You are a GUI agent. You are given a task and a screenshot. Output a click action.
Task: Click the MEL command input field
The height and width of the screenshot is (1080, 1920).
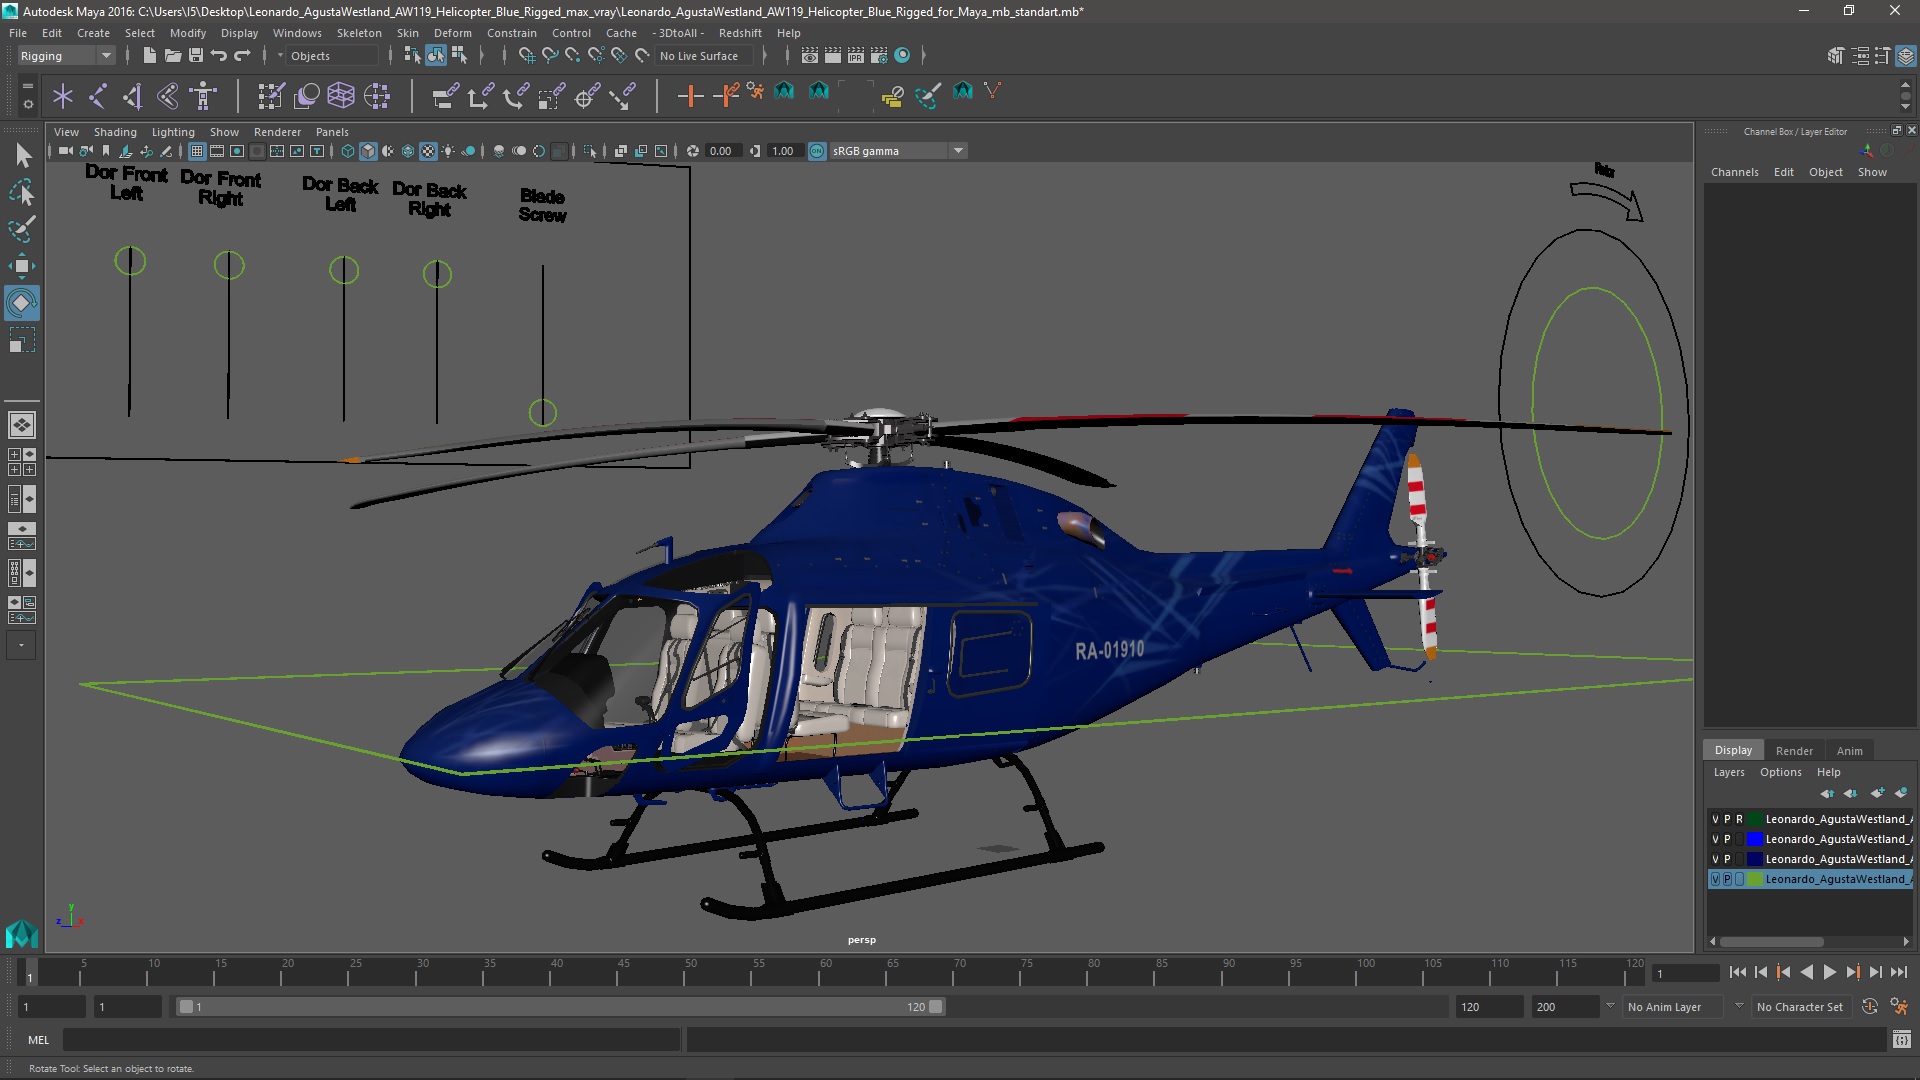click(371, 1040)
